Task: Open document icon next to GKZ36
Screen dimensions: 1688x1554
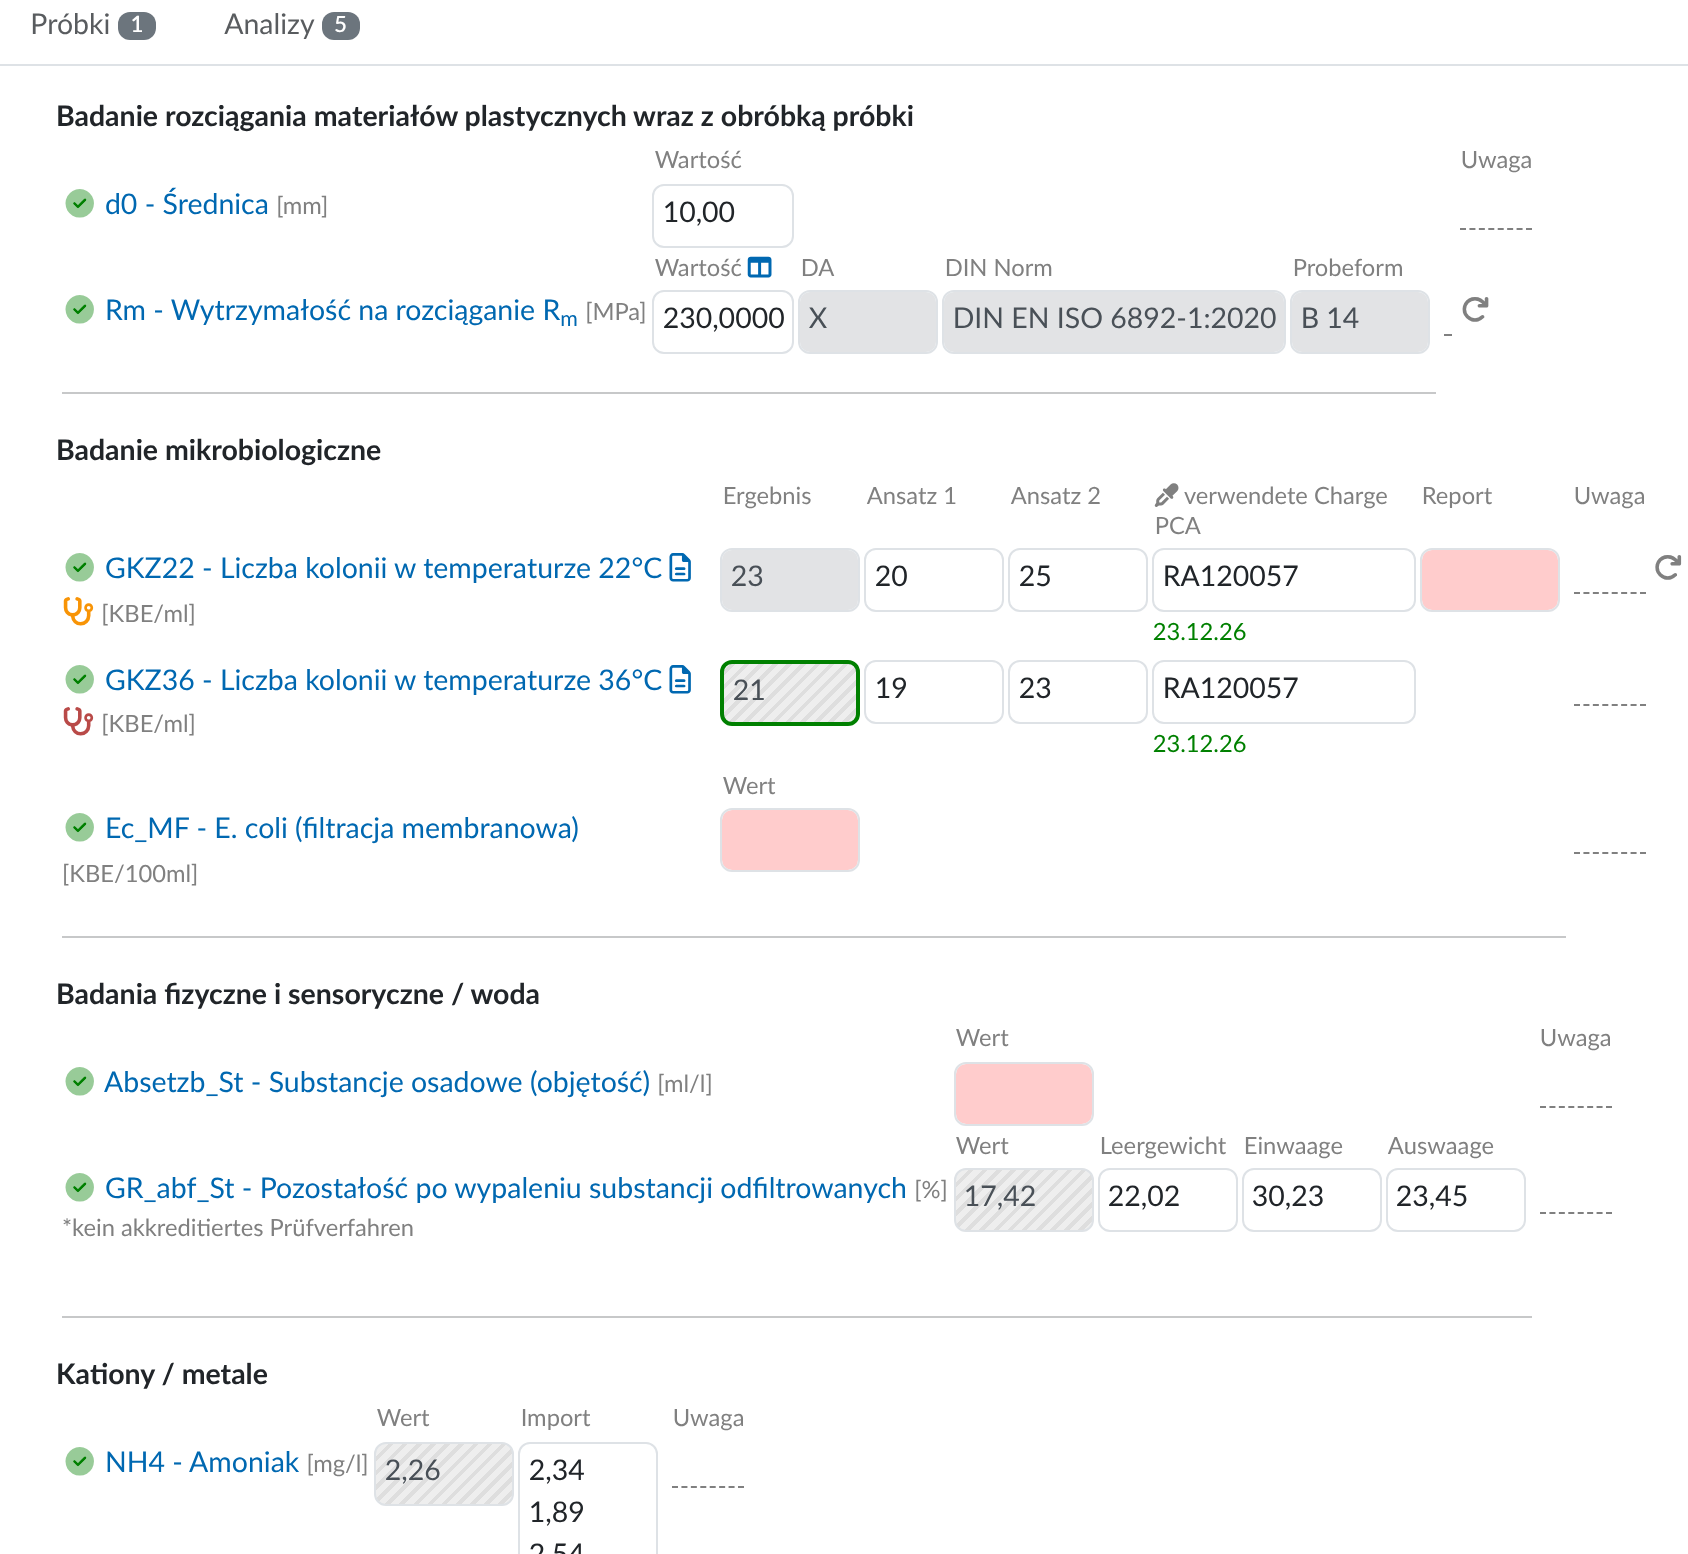Action: click(680, 679)
